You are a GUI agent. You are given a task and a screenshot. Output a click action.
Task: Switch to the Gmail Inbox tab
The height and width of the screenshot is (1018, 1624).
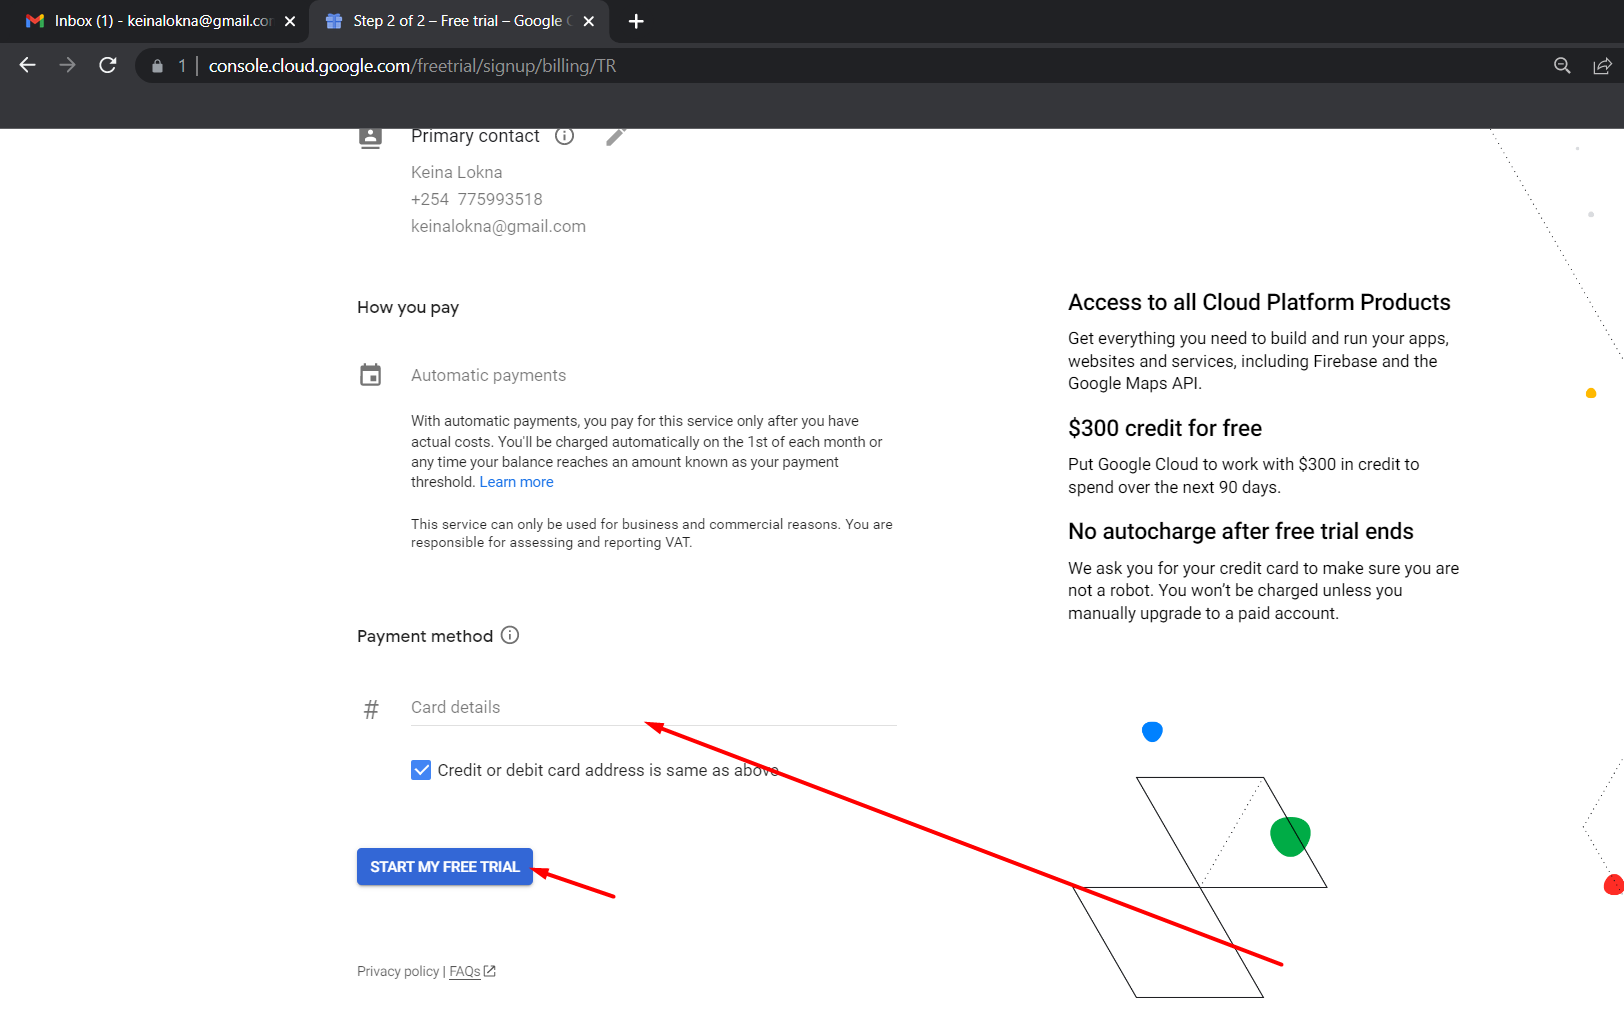[155, 21]
